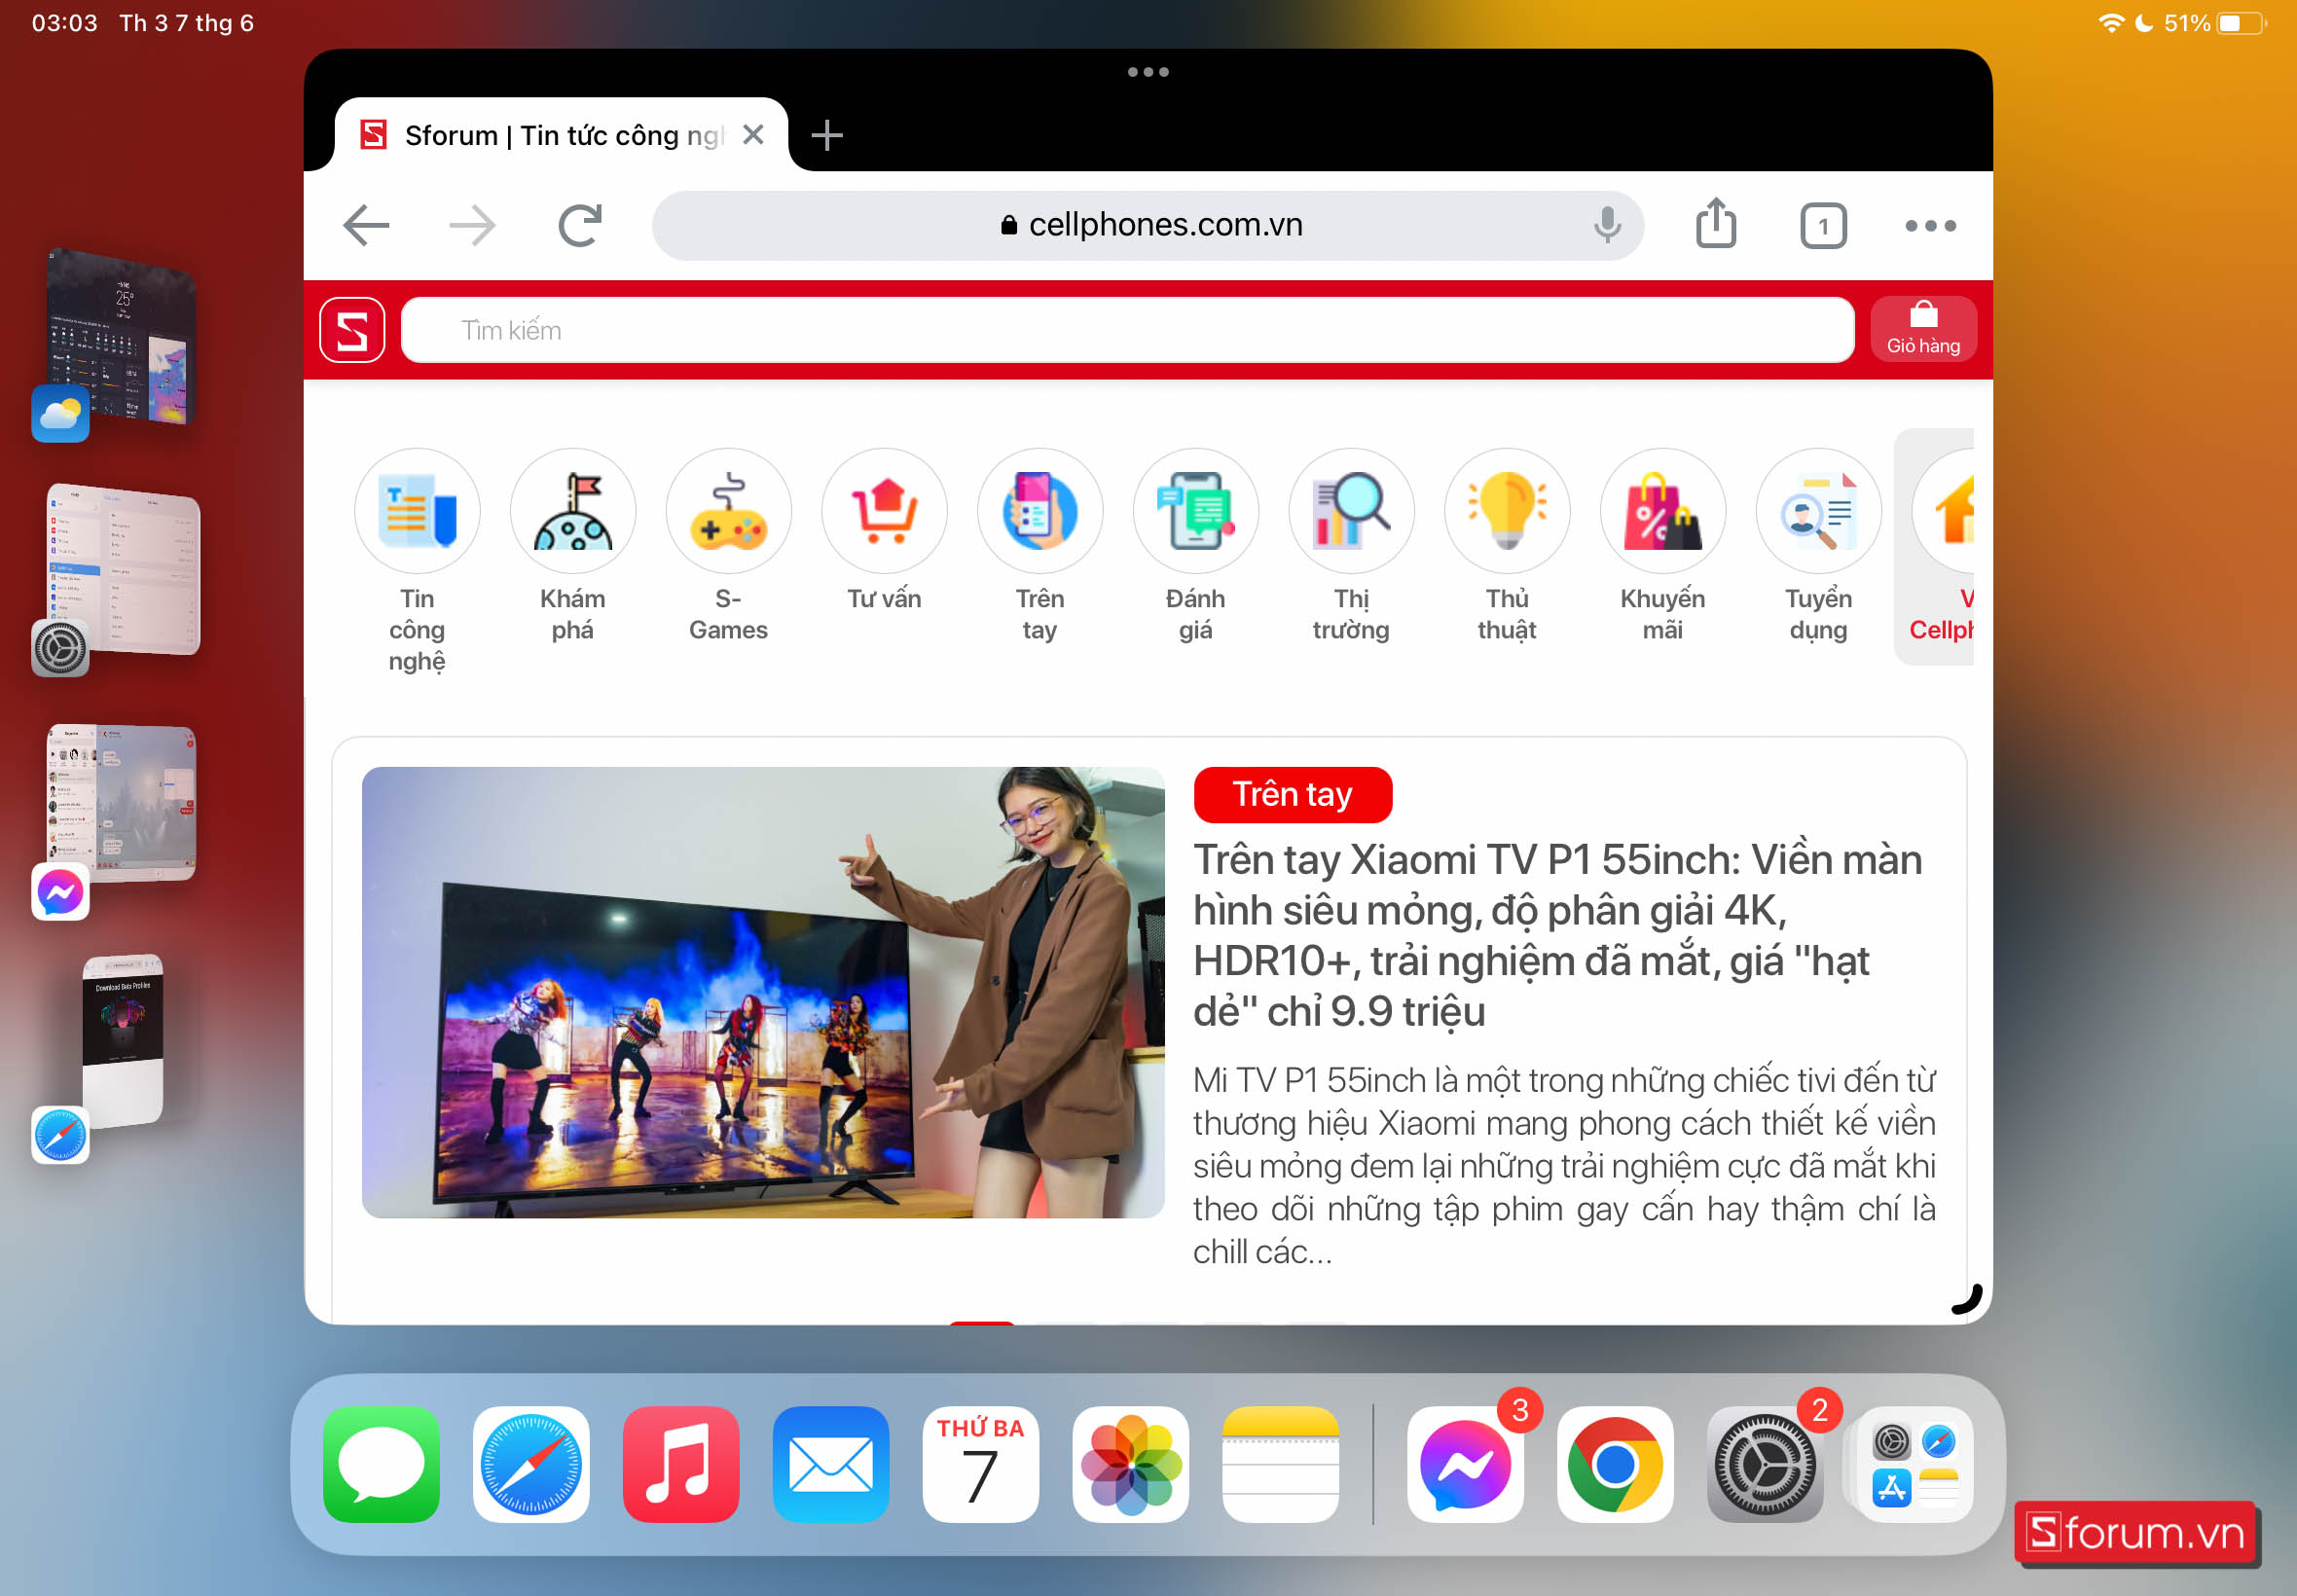The width and height of the screenshot is (2297, 1596).
Task: Open Music from the dock
Action: click(x=681, y=1465)
